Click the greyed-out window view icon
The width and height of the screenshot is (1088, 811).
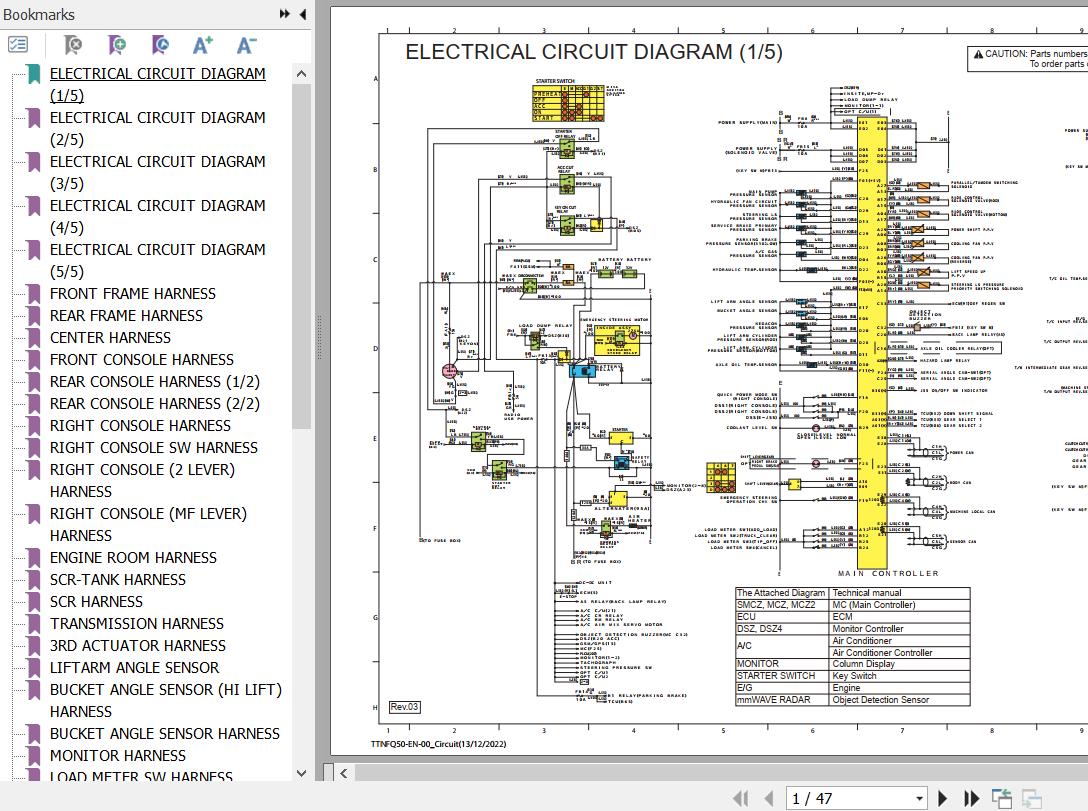pos(1032,799)
